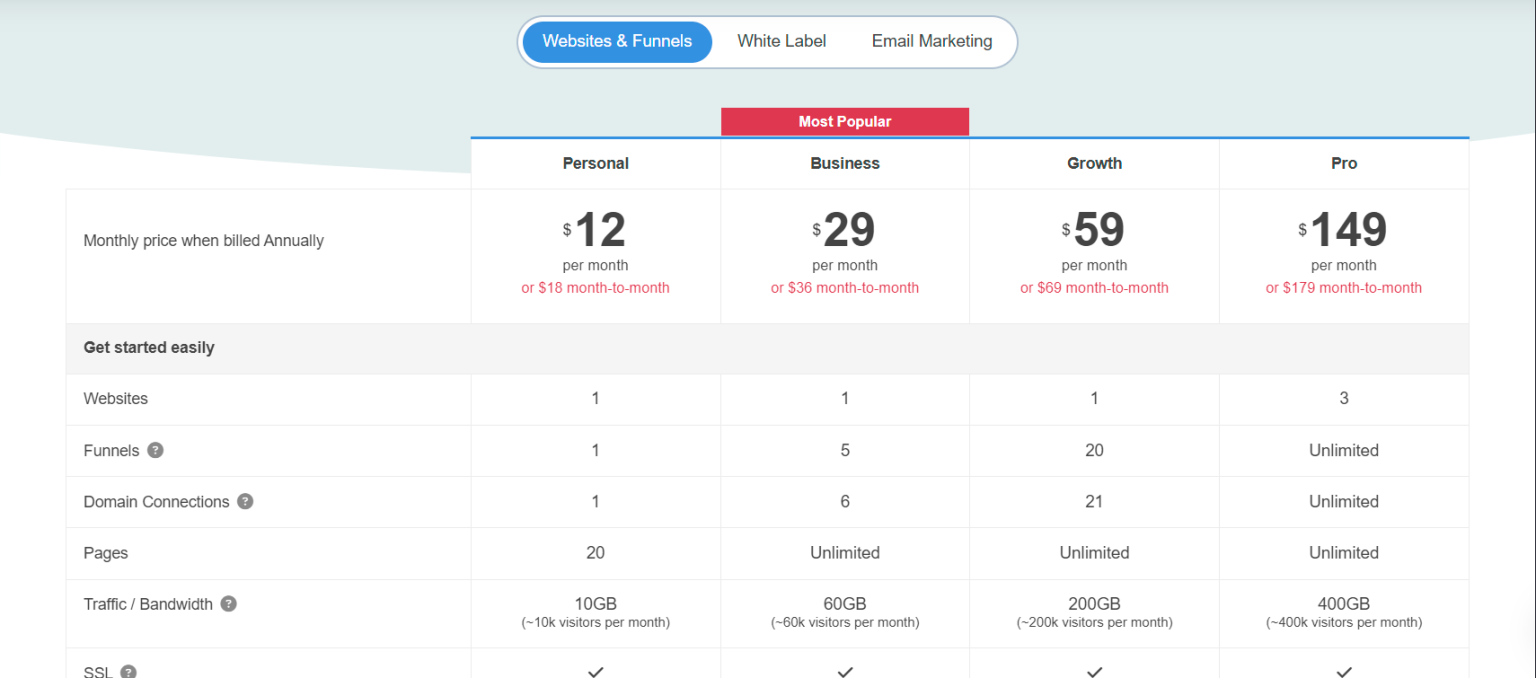Image resolution: width=1536 pixels, height=678 pixels.
Task: Expand the Get started easily section
Action: (x=148, y=347)
